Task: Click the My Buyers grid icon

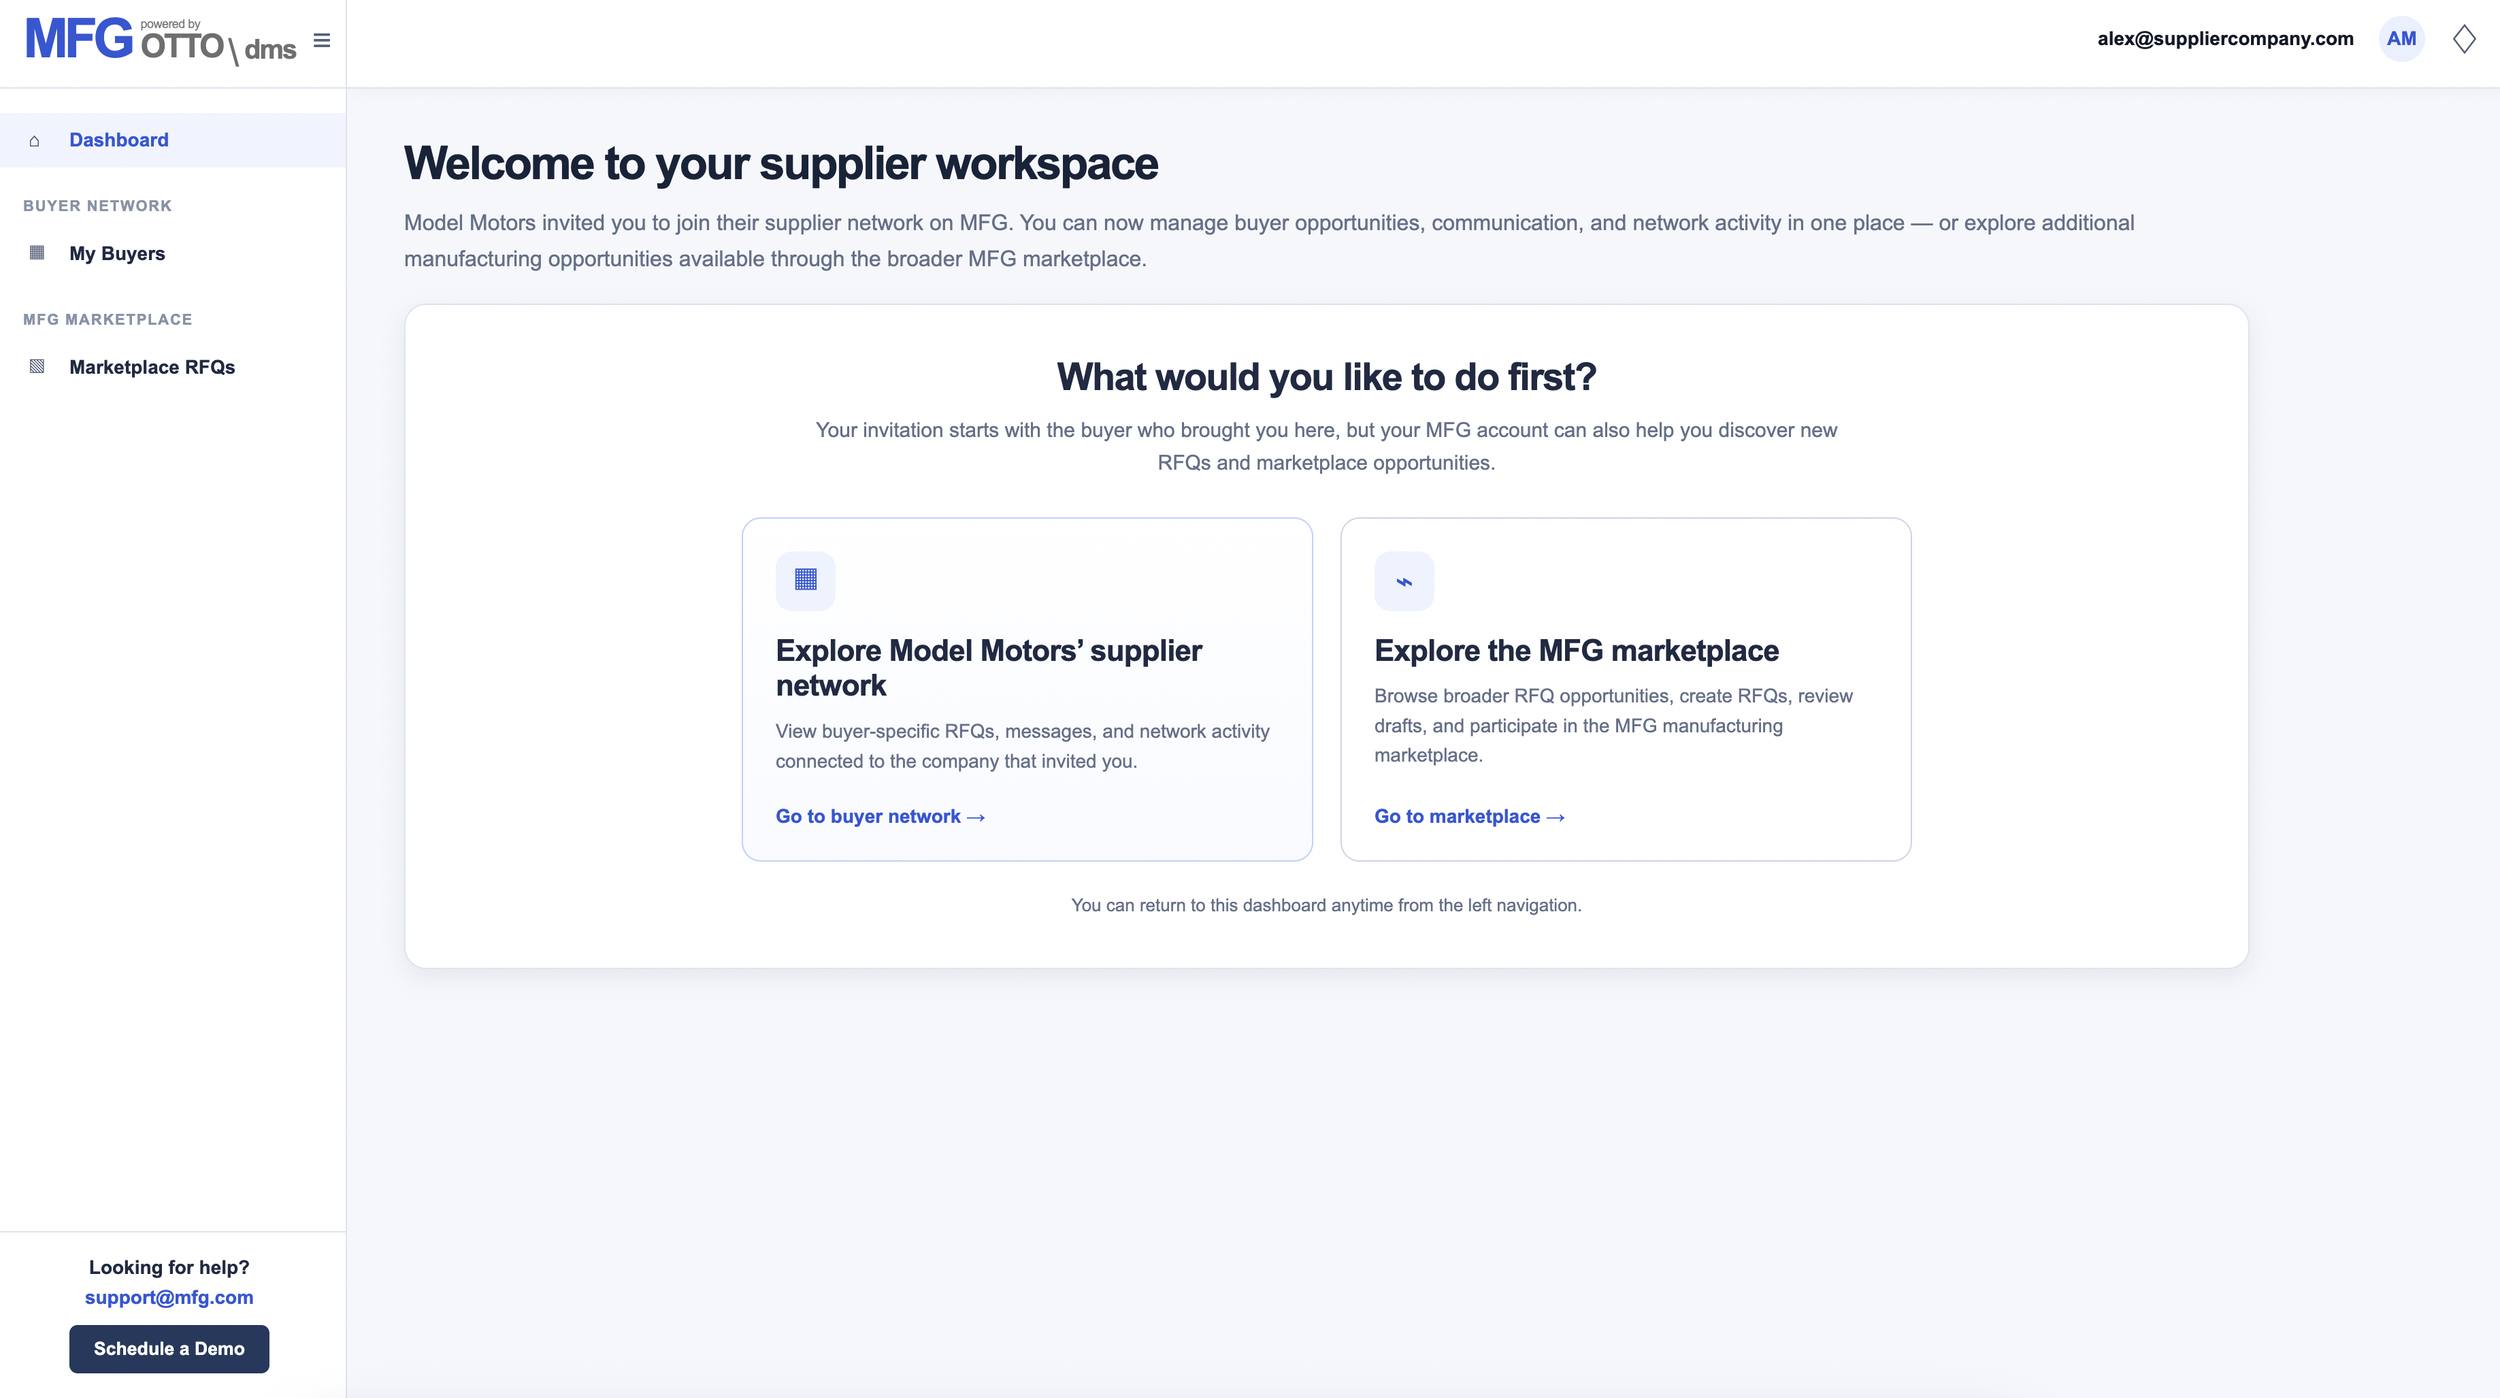Action: [37, 253]
